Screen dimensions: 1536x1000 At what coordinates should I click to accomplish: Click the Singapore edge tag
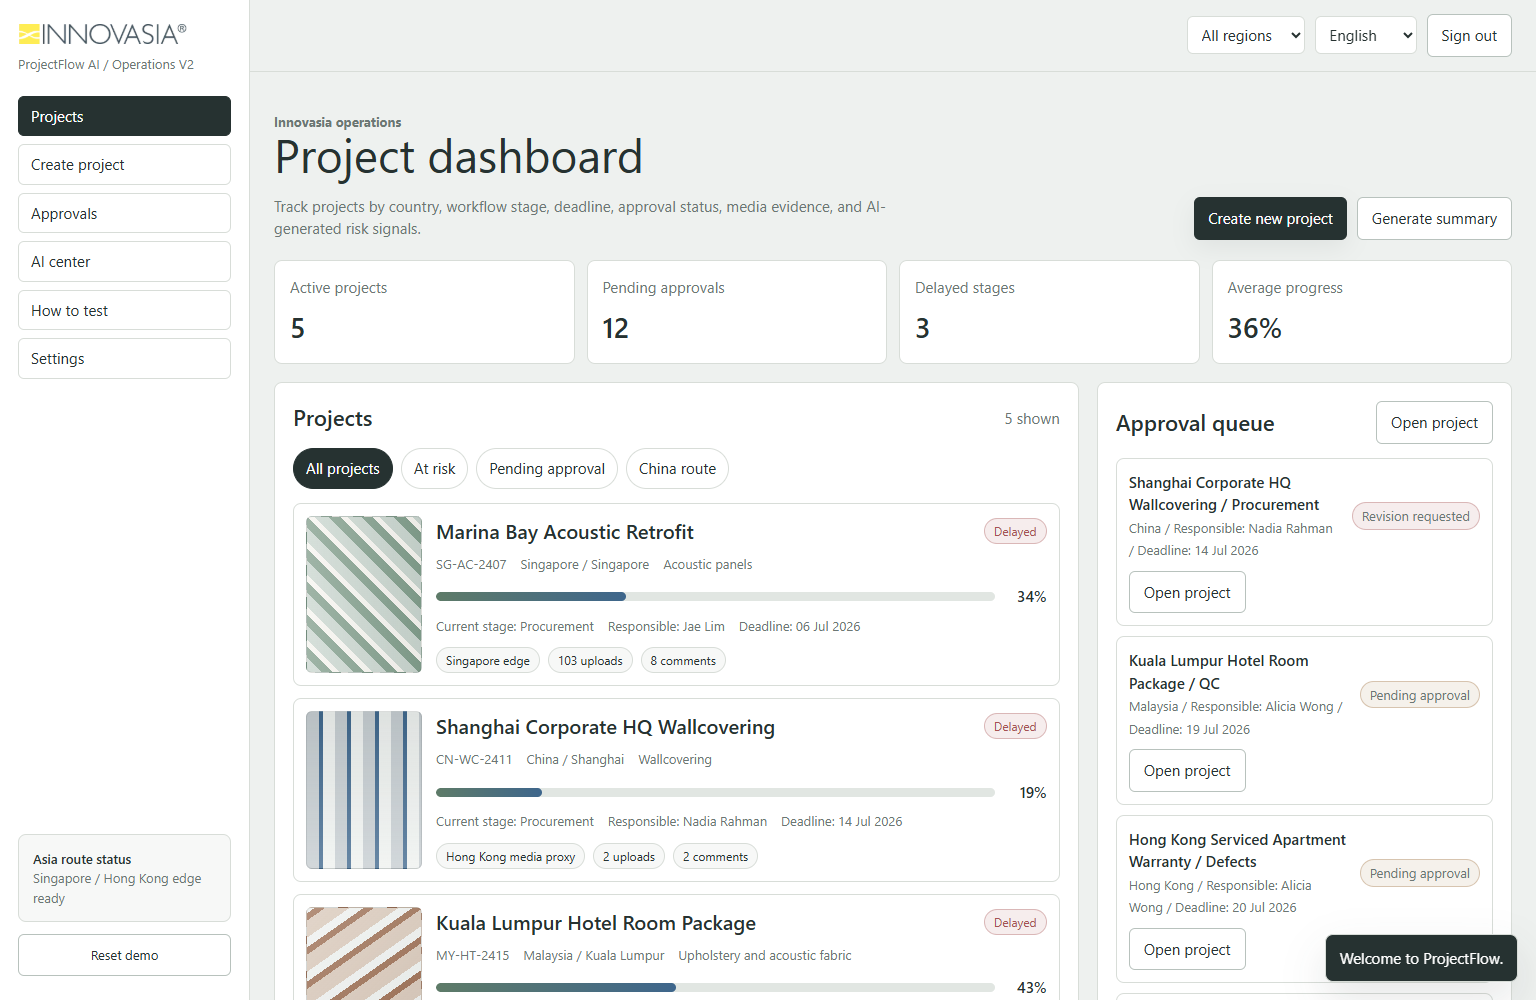[x=488, y=660]
